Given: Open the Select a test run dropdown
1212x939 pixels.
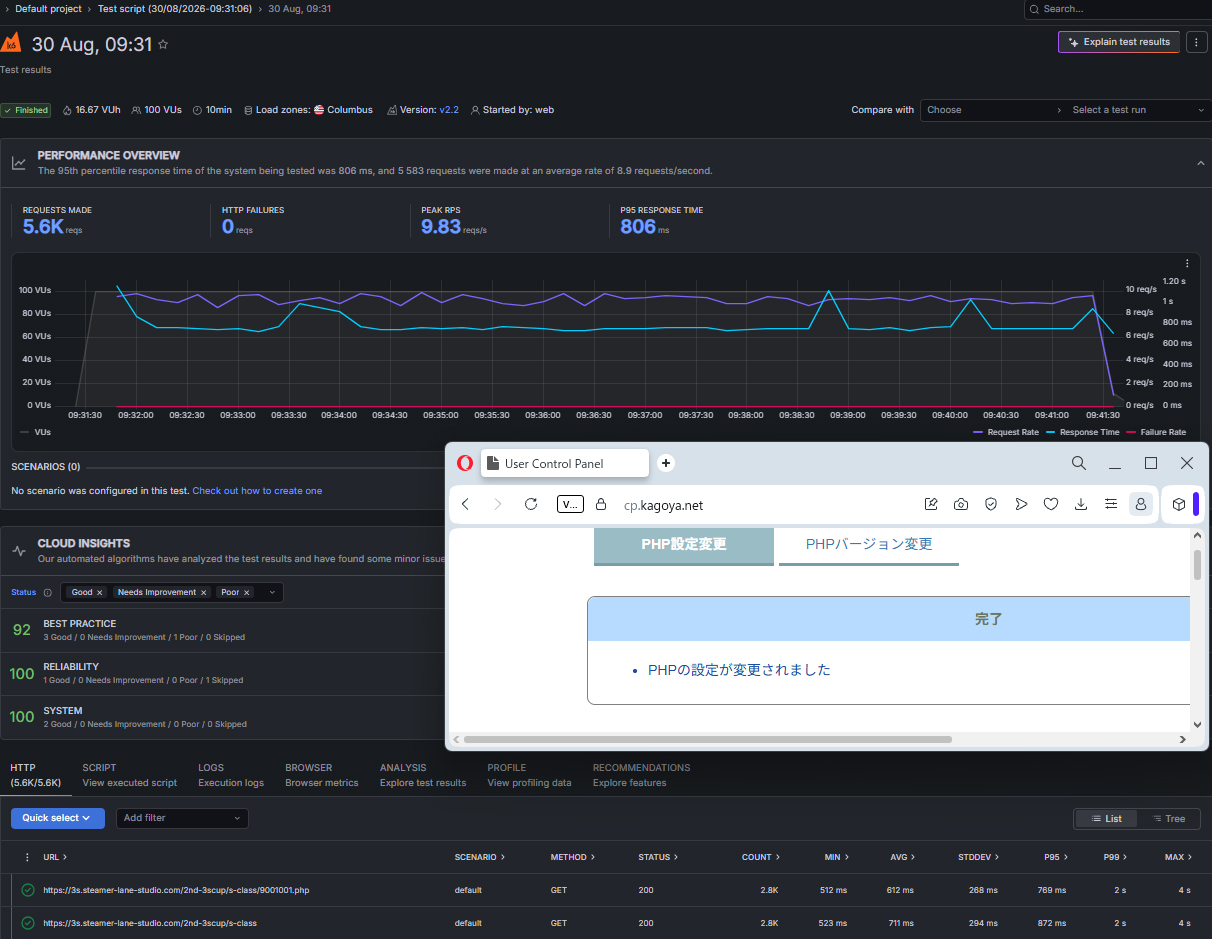Looking at the screenshot, I should pos(1138,110).
